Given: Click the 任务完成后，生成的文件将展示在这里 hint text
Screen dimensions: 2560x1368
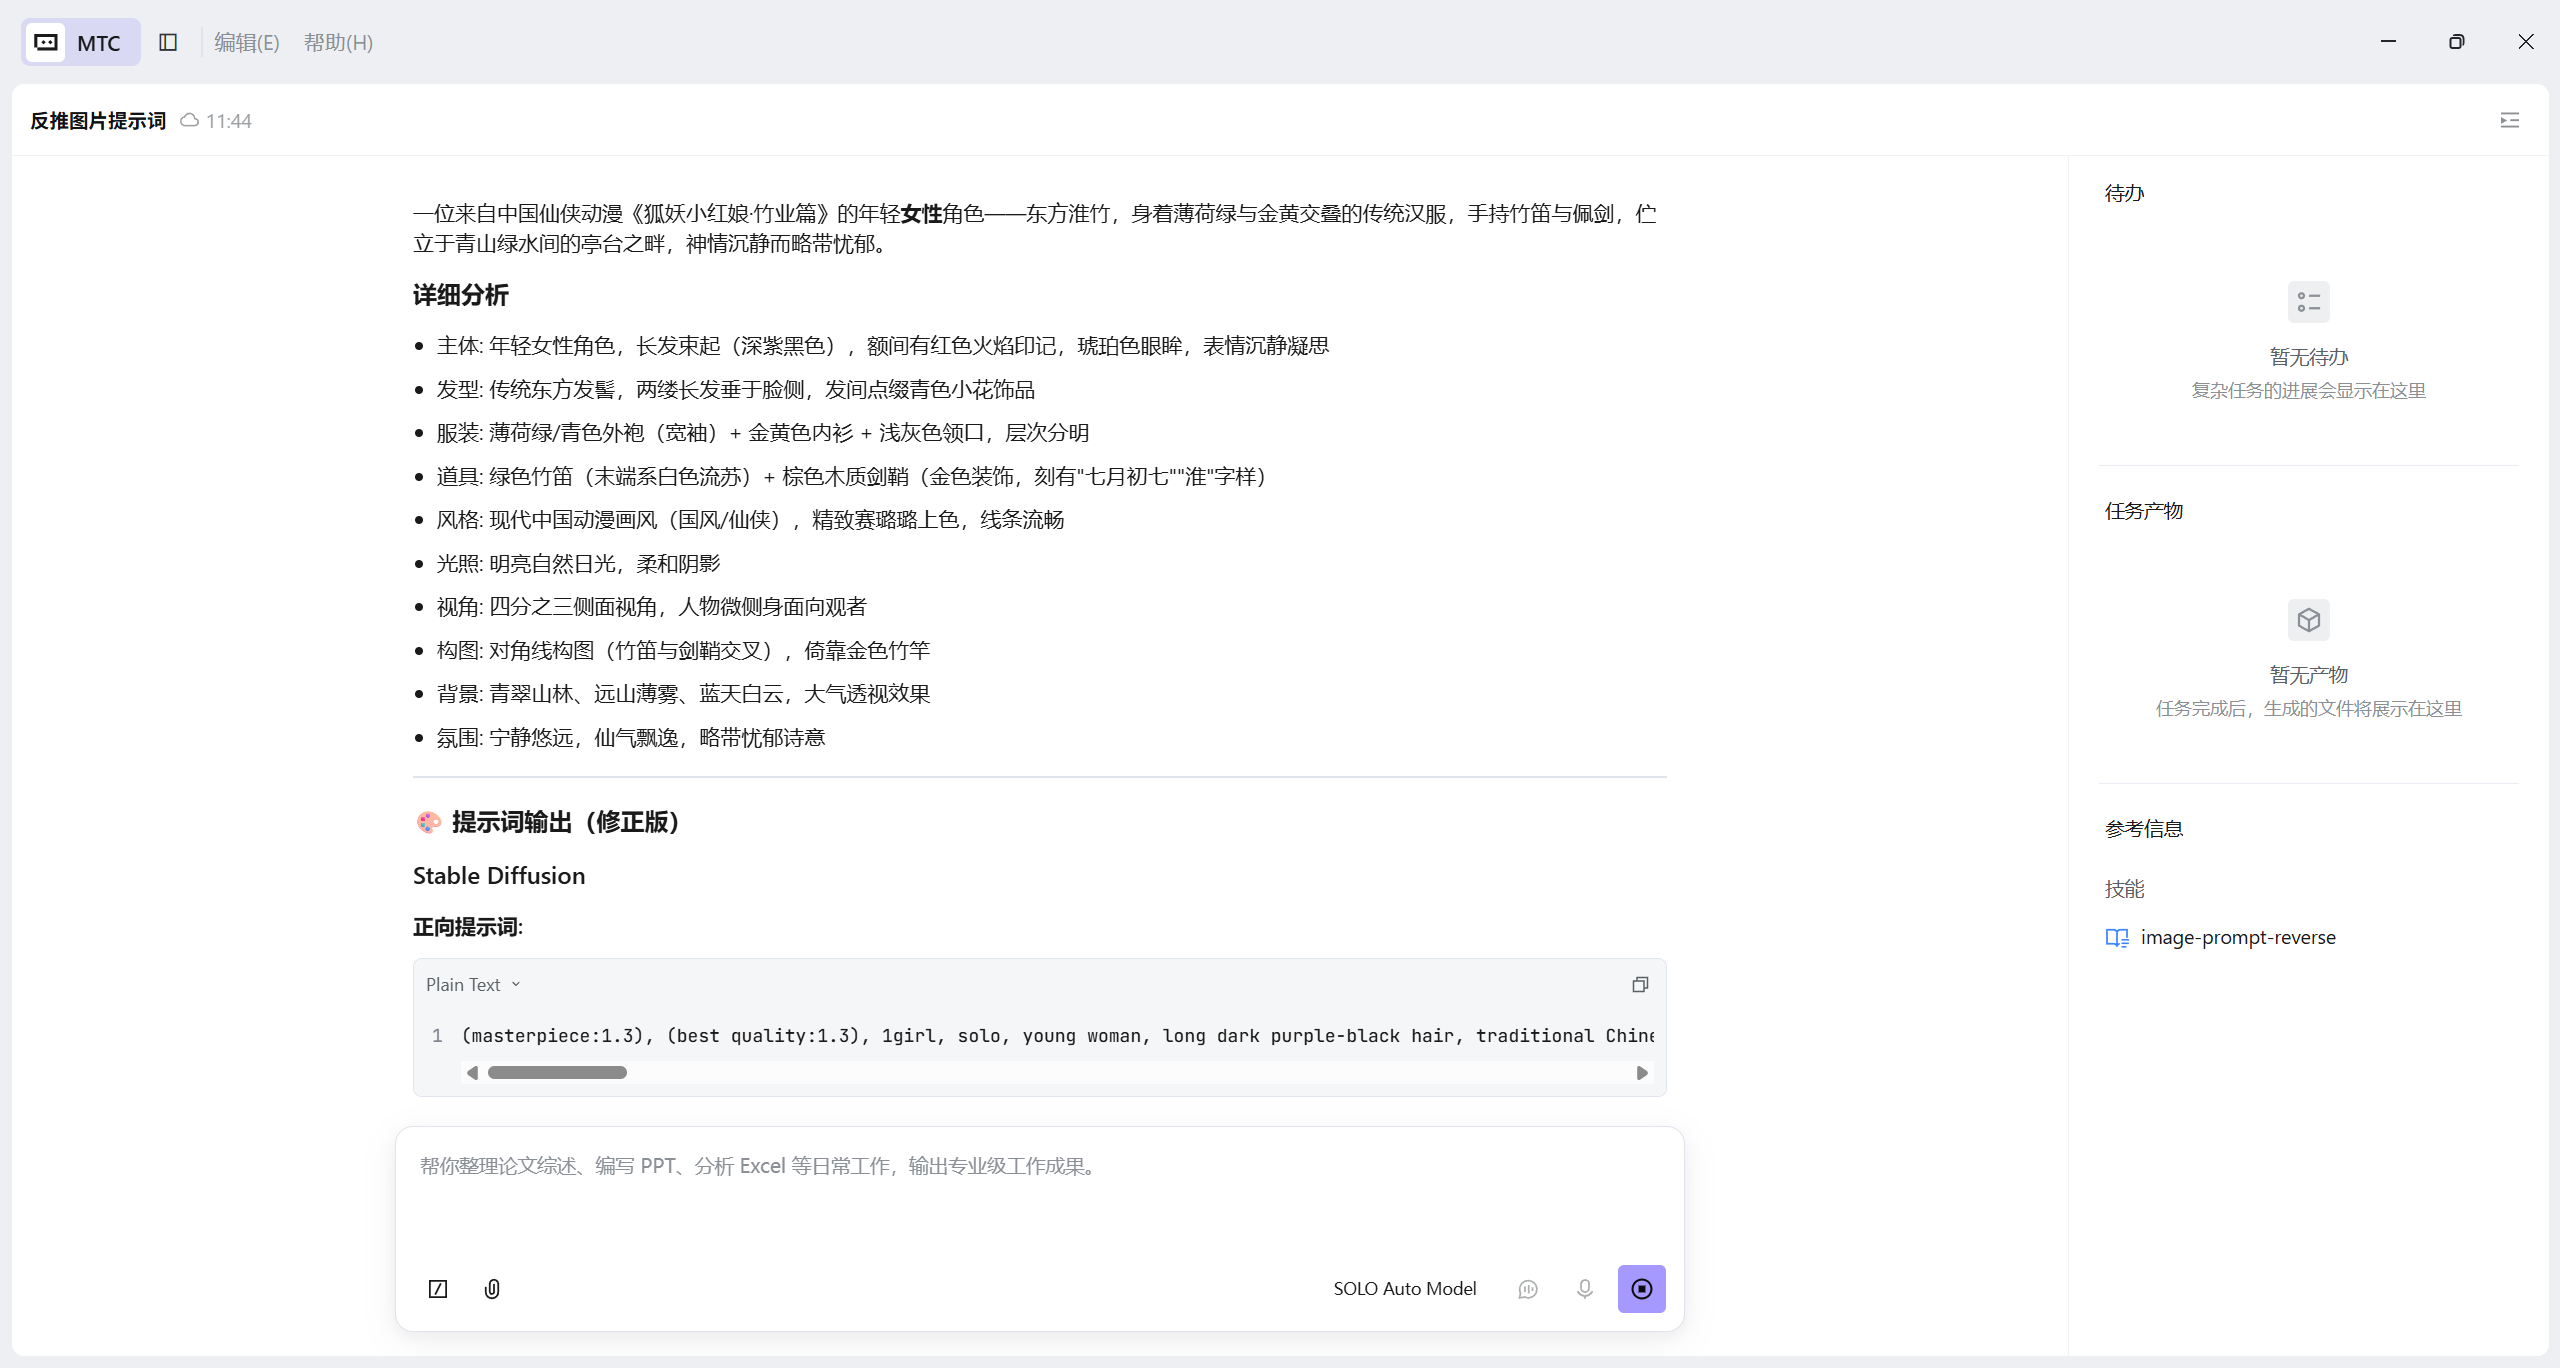Looking at the screenshot, I should (2308, 709).
